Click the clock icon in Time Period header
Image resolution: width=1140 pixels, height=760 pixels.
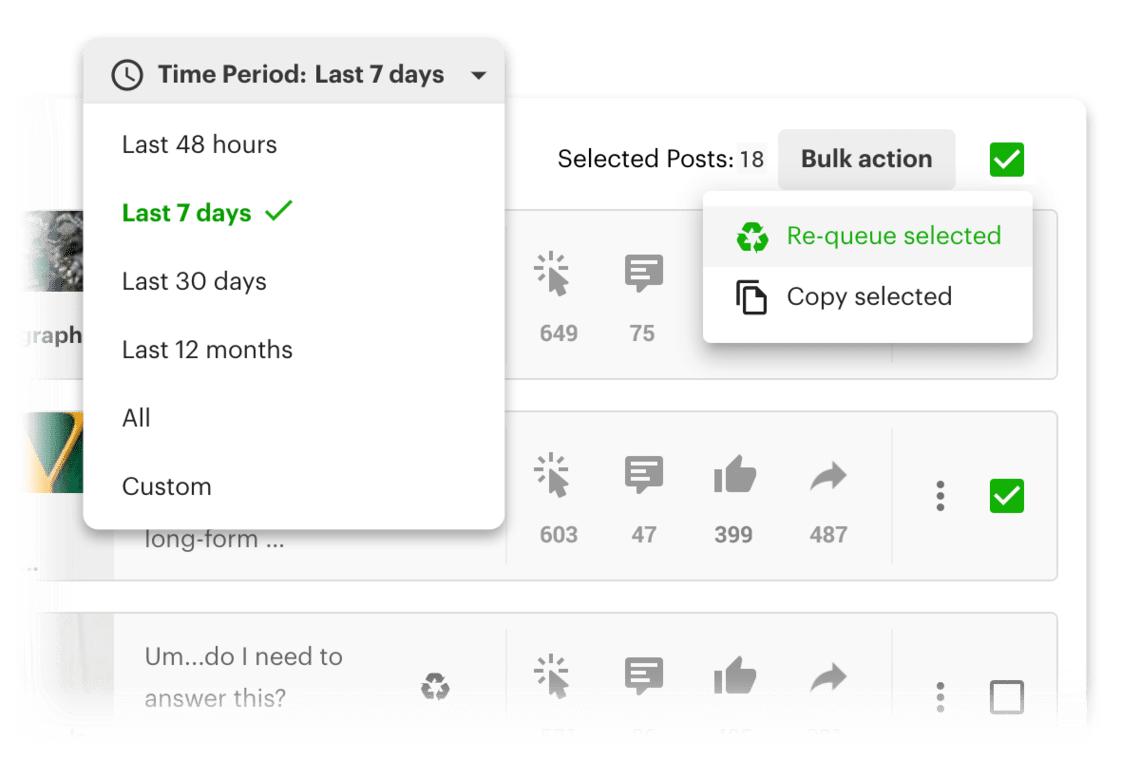128,74
